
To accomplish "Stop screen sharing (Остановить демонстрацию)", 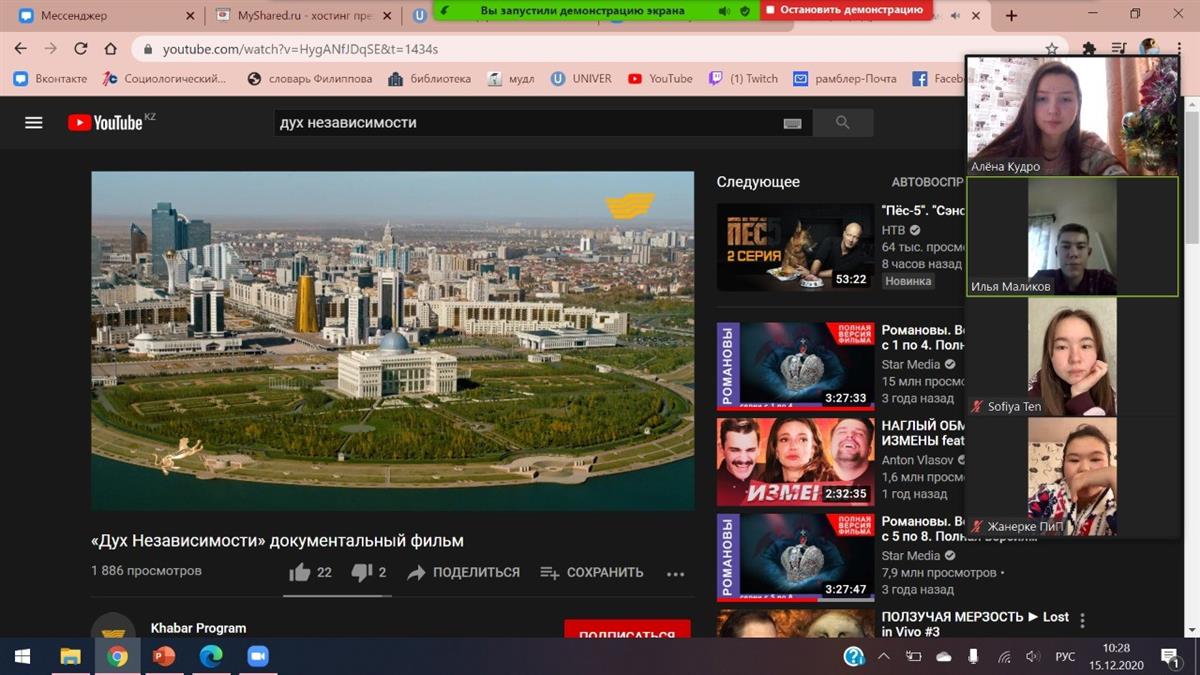I will coord(846,10).
